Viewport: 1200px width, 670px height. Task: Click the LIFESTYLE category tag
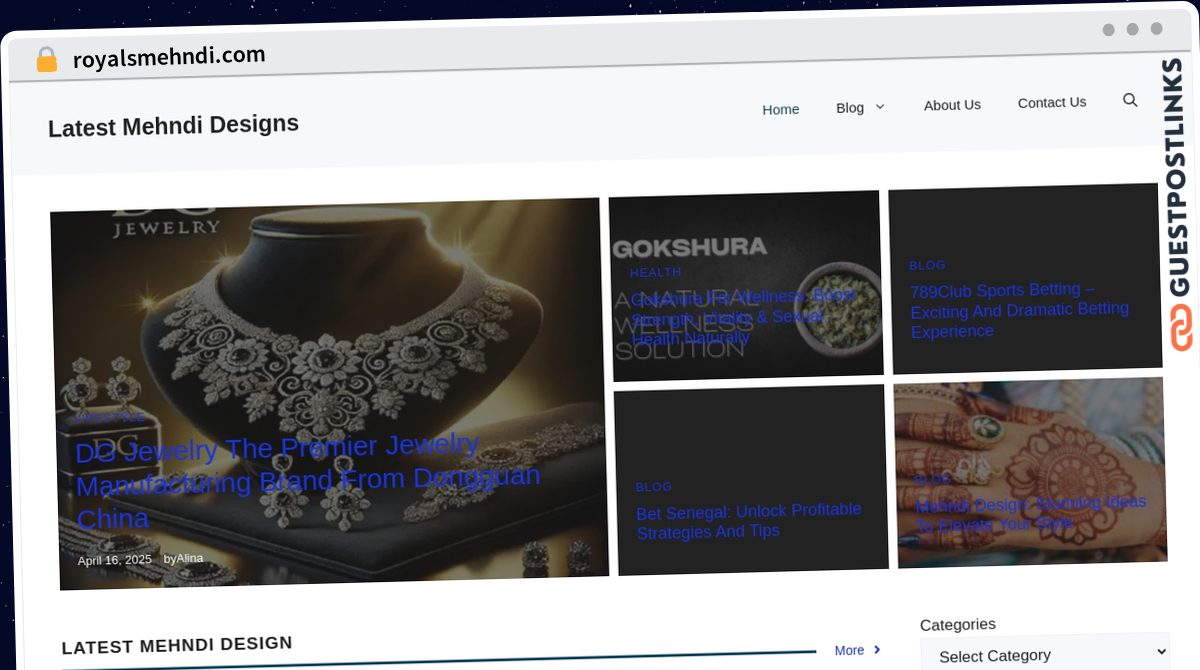pos(110,417)
